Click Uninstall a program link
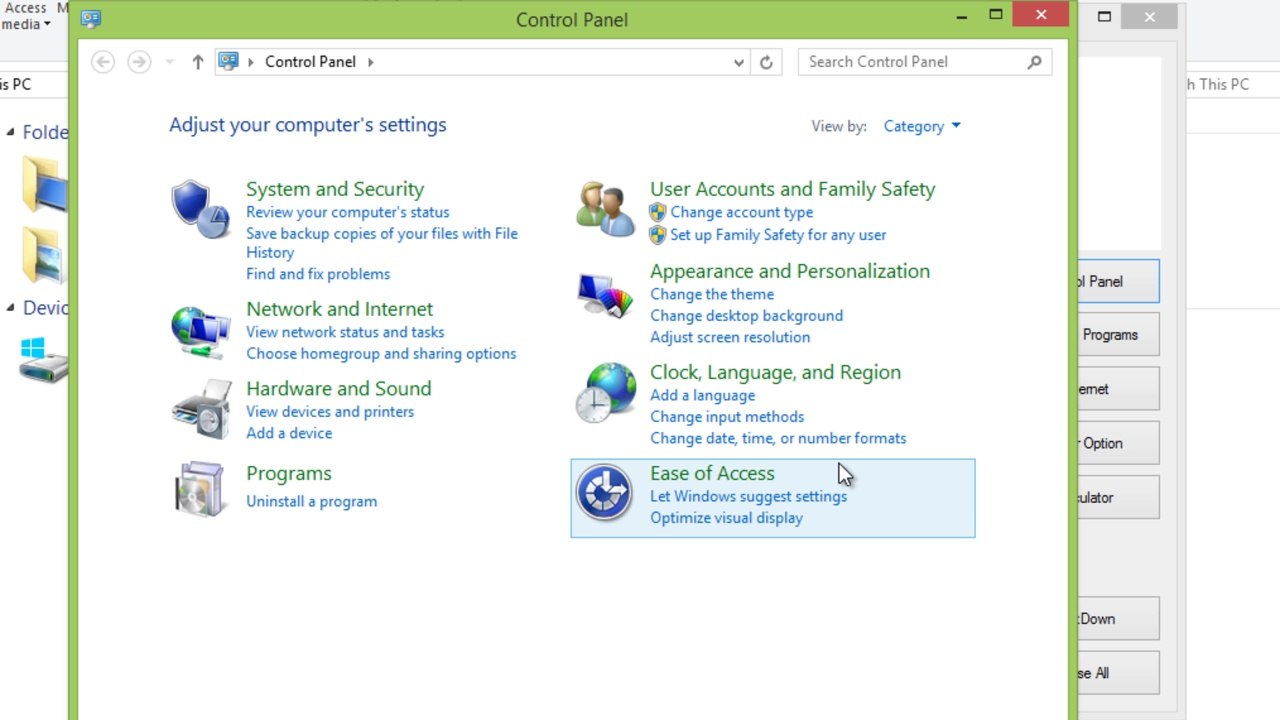The image size is (1280, 720). (x=312, y=501)
